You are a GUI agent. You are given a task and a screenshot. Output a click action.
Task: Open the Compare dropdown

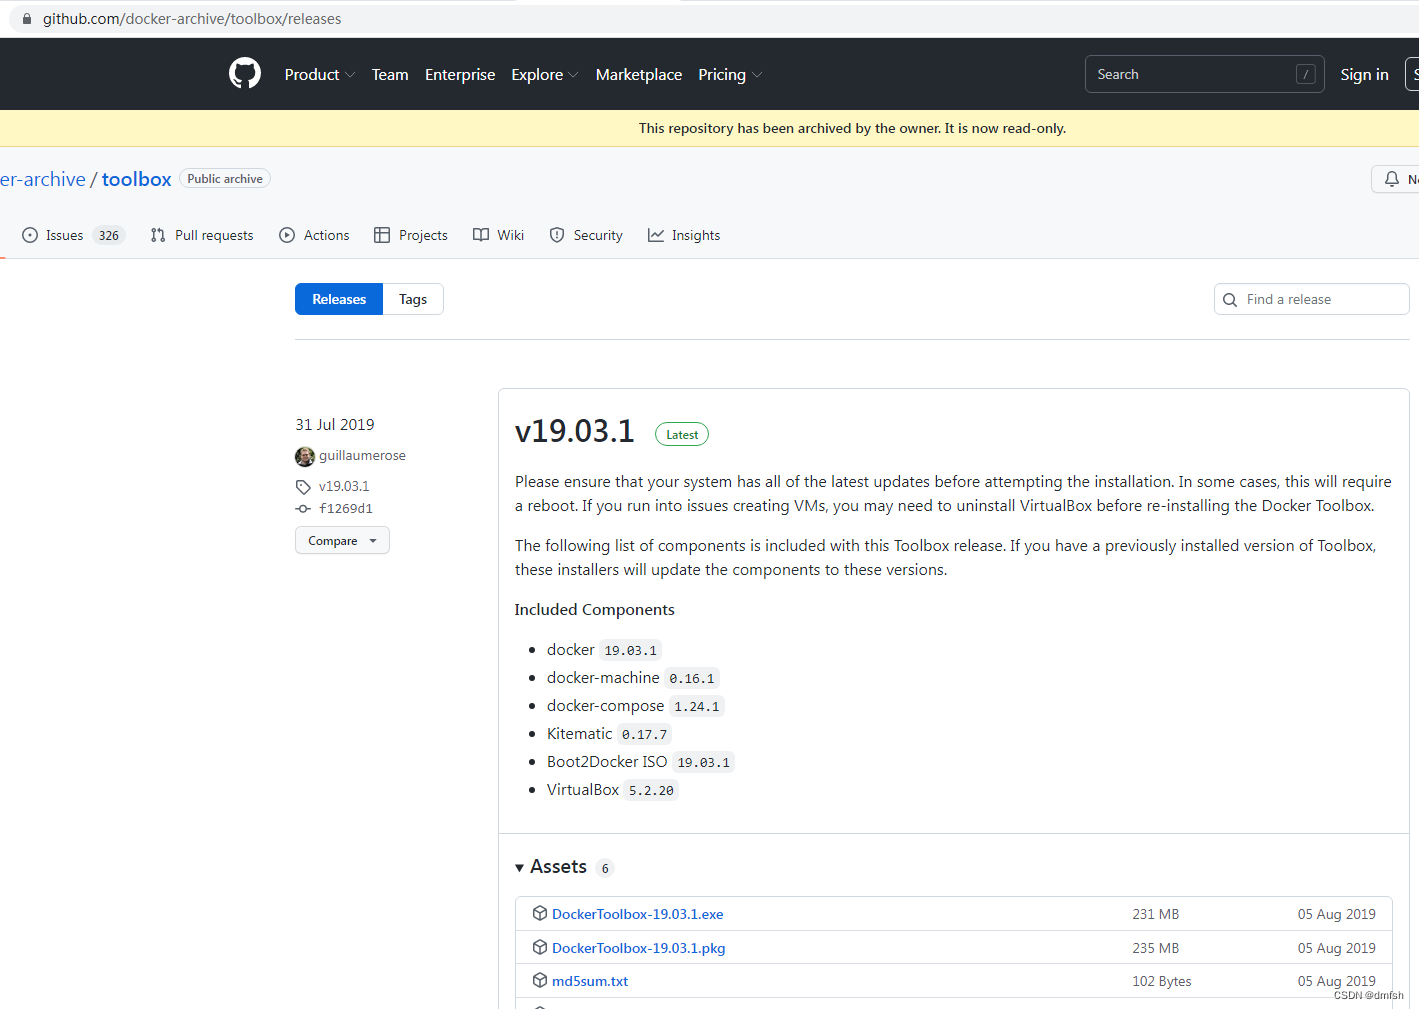342,541
